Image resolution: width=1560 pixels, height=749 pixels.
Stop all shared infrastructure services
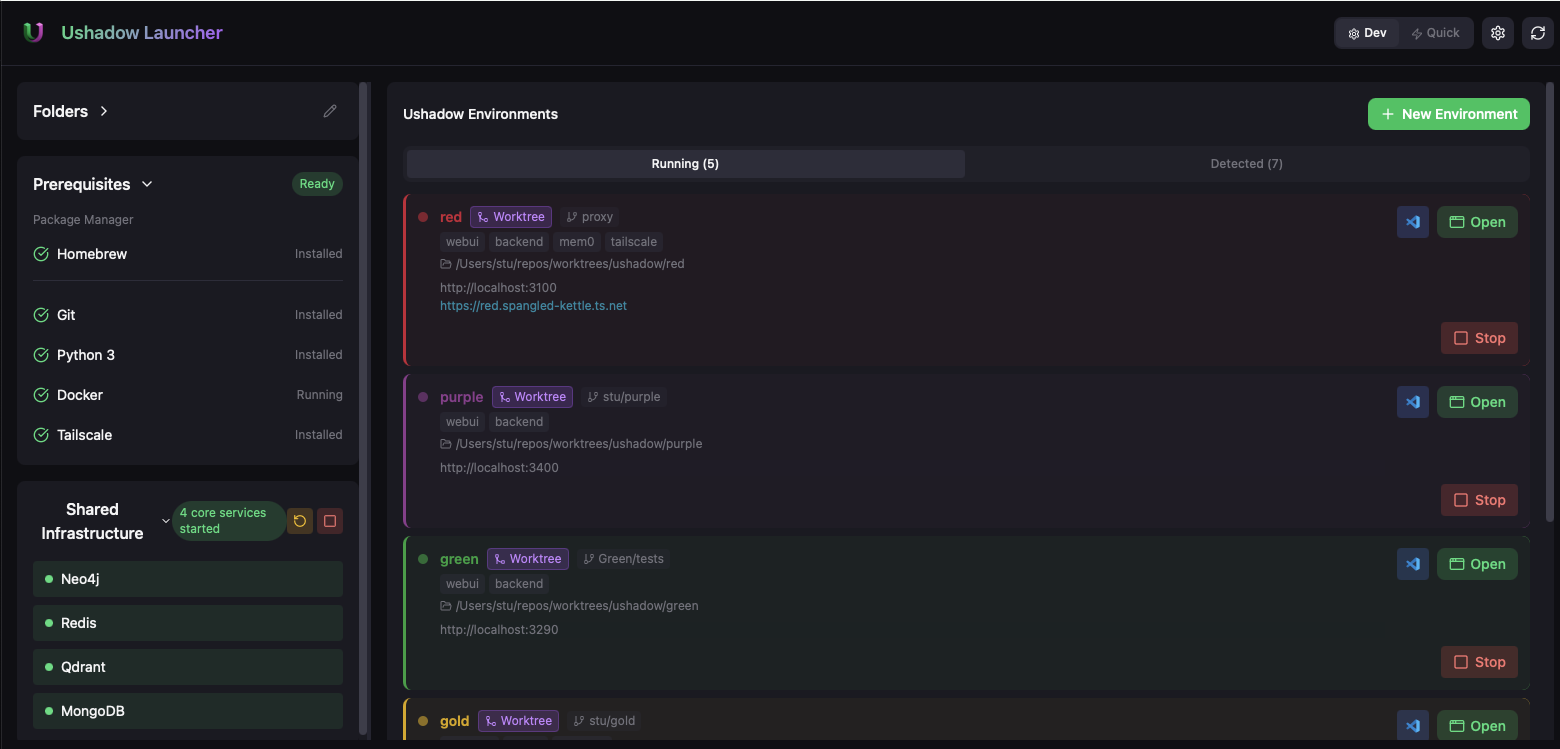pos(329,520)
